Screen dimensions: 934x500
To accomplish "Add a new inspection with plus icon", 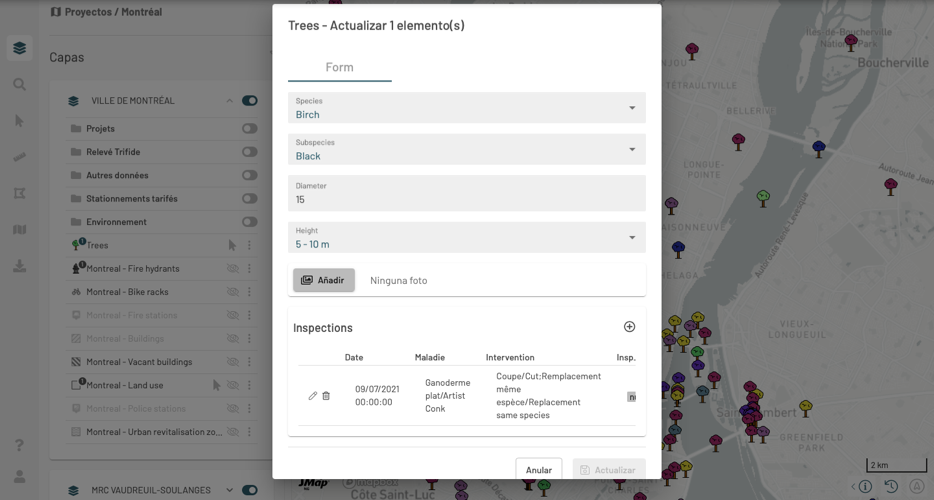I will pos(629,327).
